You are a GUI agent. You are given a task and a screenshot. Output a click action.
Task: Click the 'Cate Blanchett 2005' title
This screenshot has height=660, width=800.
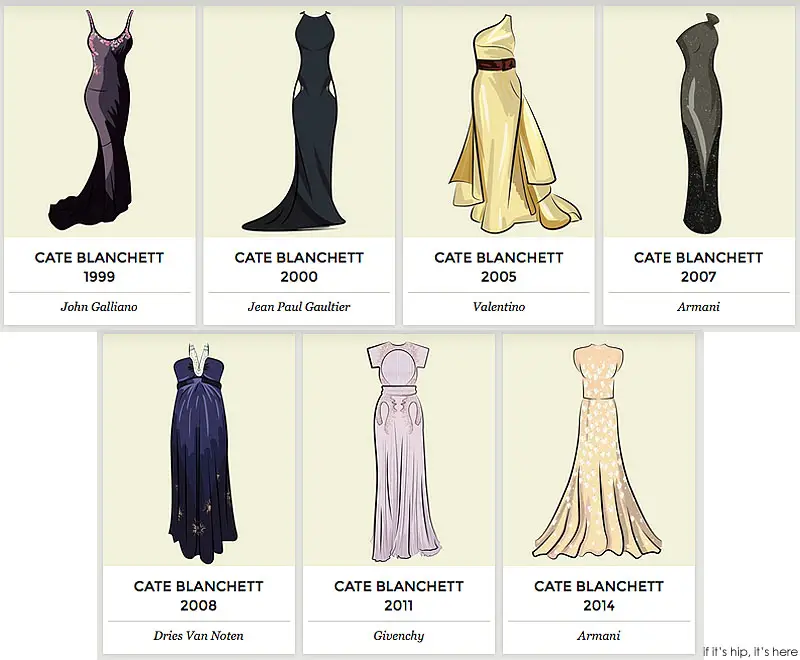click(x=498, y=267)
